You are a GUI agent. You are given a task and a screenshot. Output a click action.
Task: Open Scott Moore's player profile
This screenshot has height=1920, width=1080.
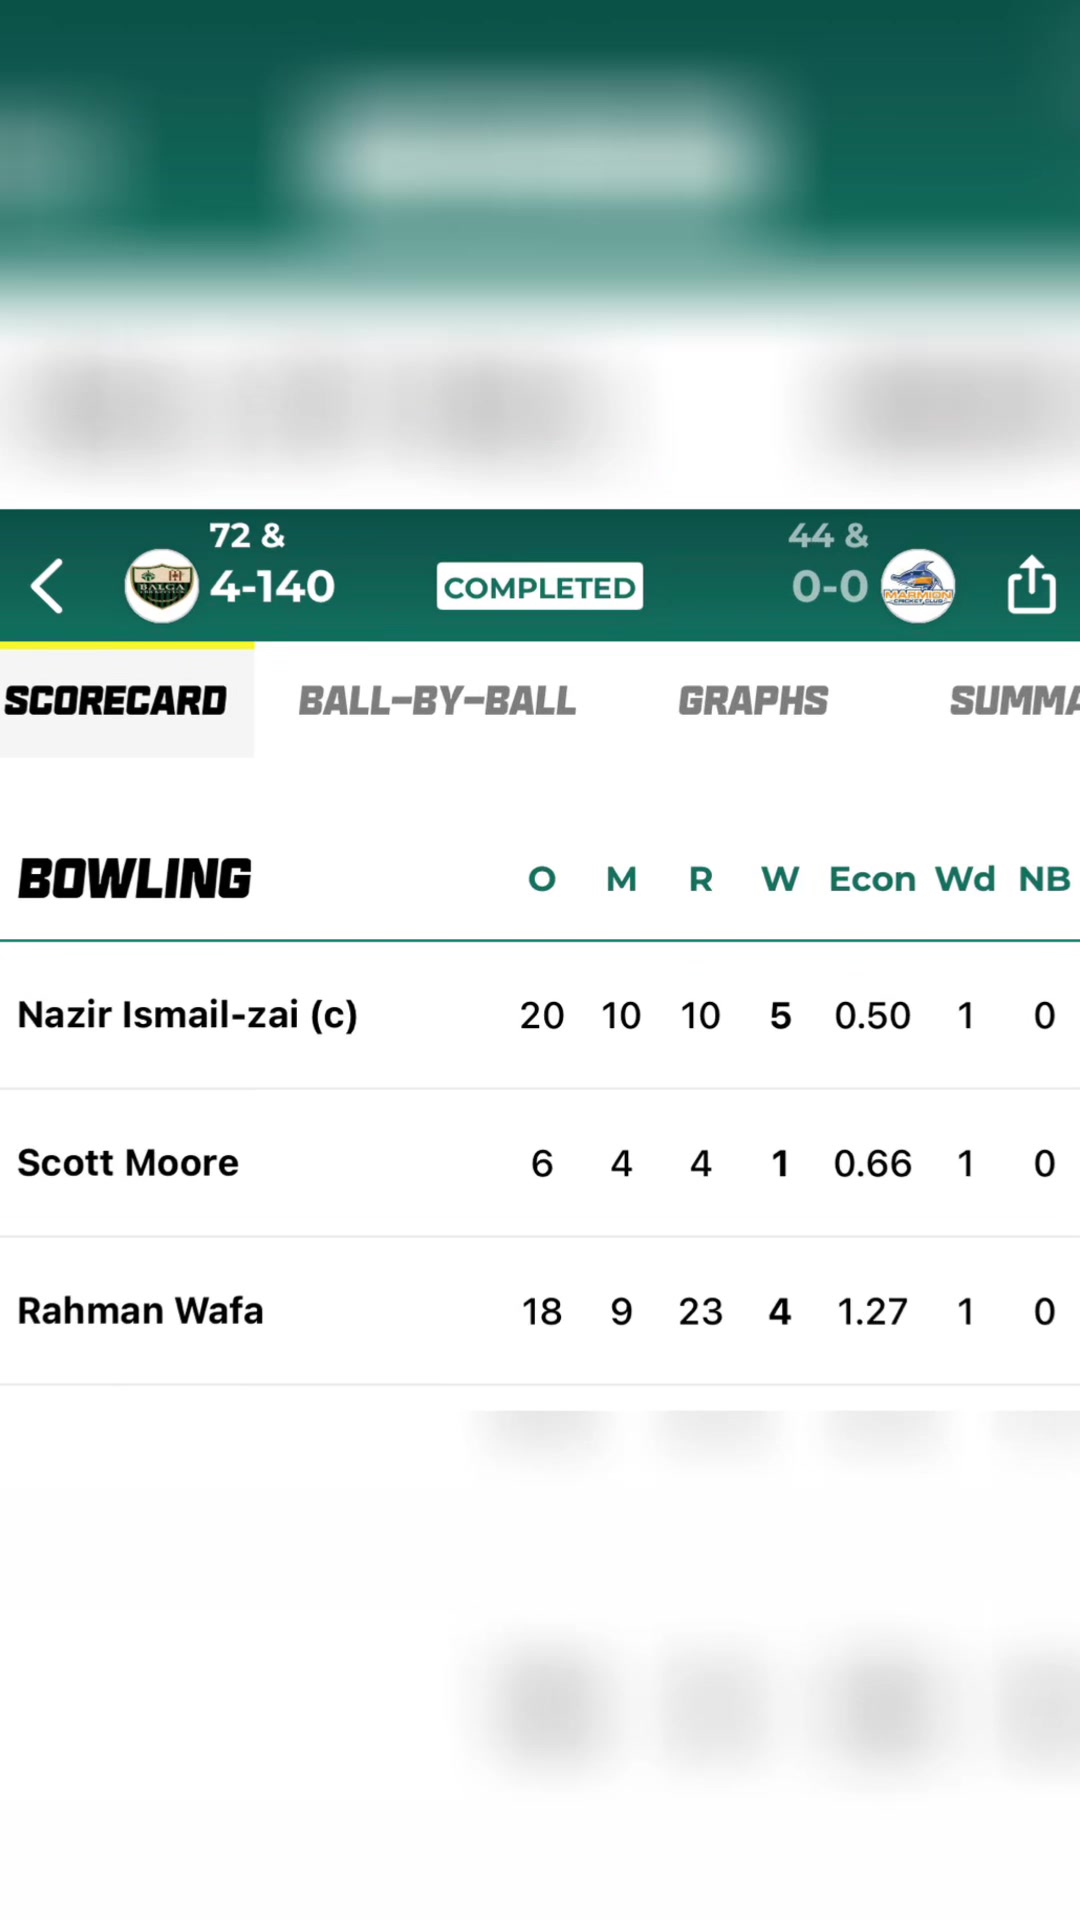point(128,1163)
